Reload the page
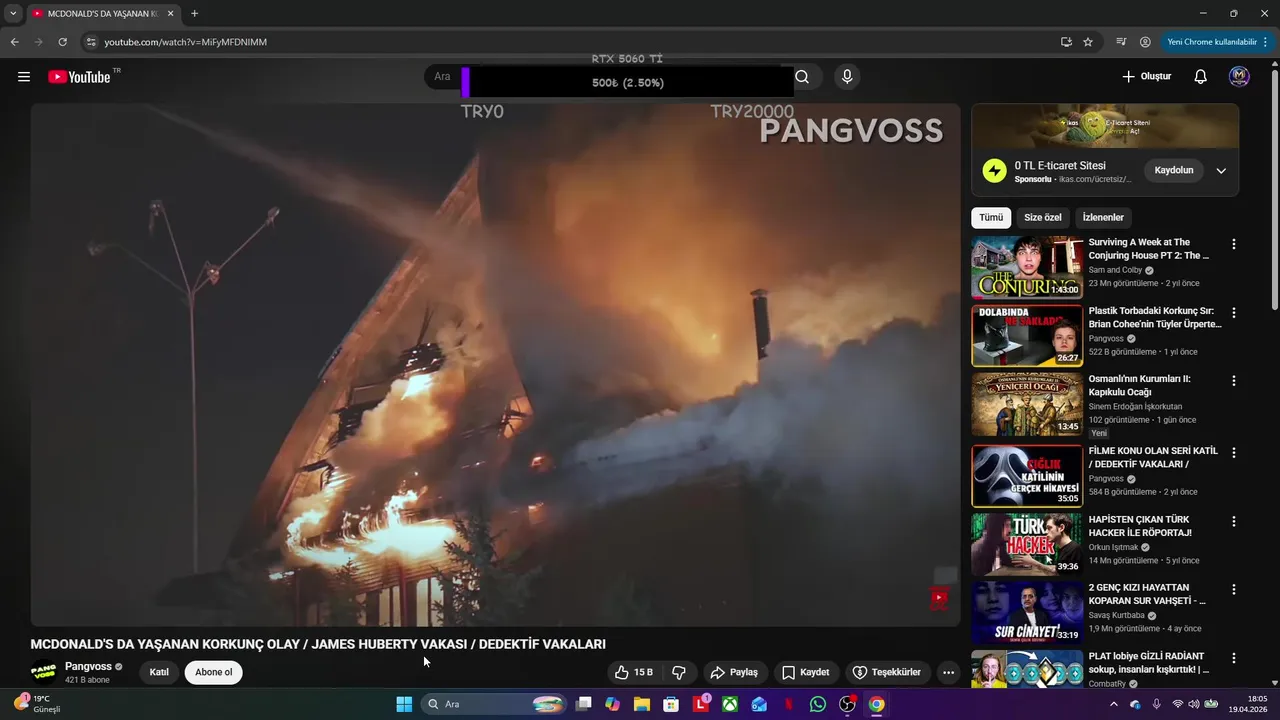This screenshot has width=1280, height=720. (x=62, y=42)
